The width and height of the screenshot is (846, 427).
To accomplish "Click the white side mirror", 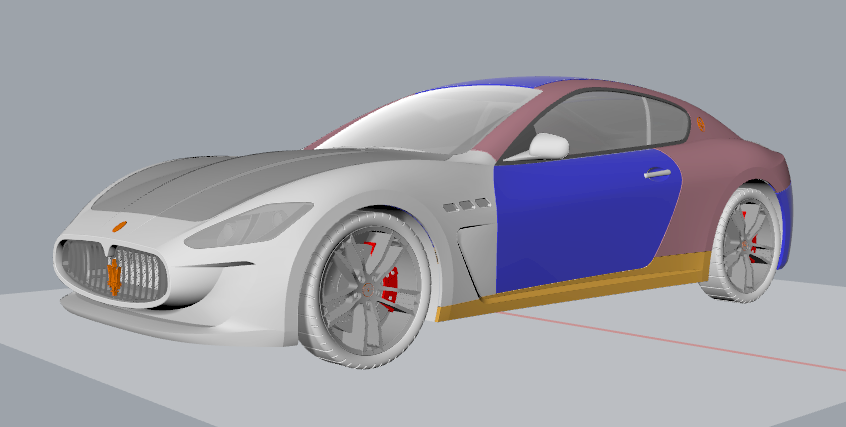I will (x=548, y=146).
